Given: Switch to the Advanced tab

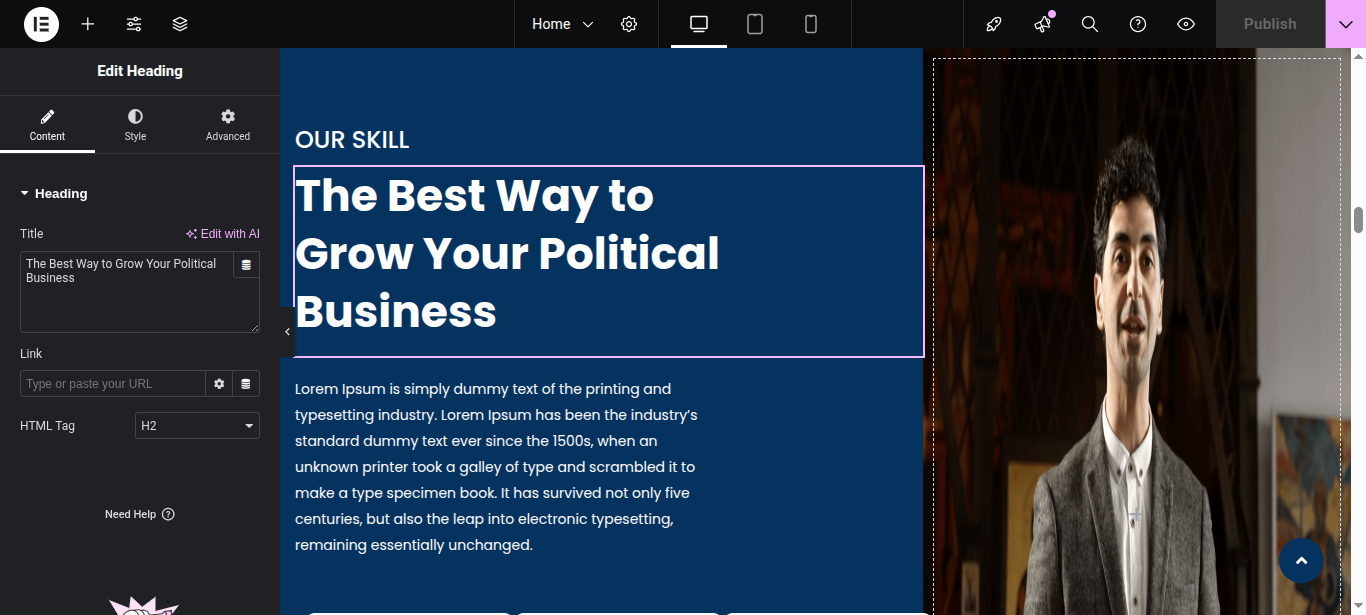Looking at the screenshot, I should pyautogui.click(x=228, y=125).
